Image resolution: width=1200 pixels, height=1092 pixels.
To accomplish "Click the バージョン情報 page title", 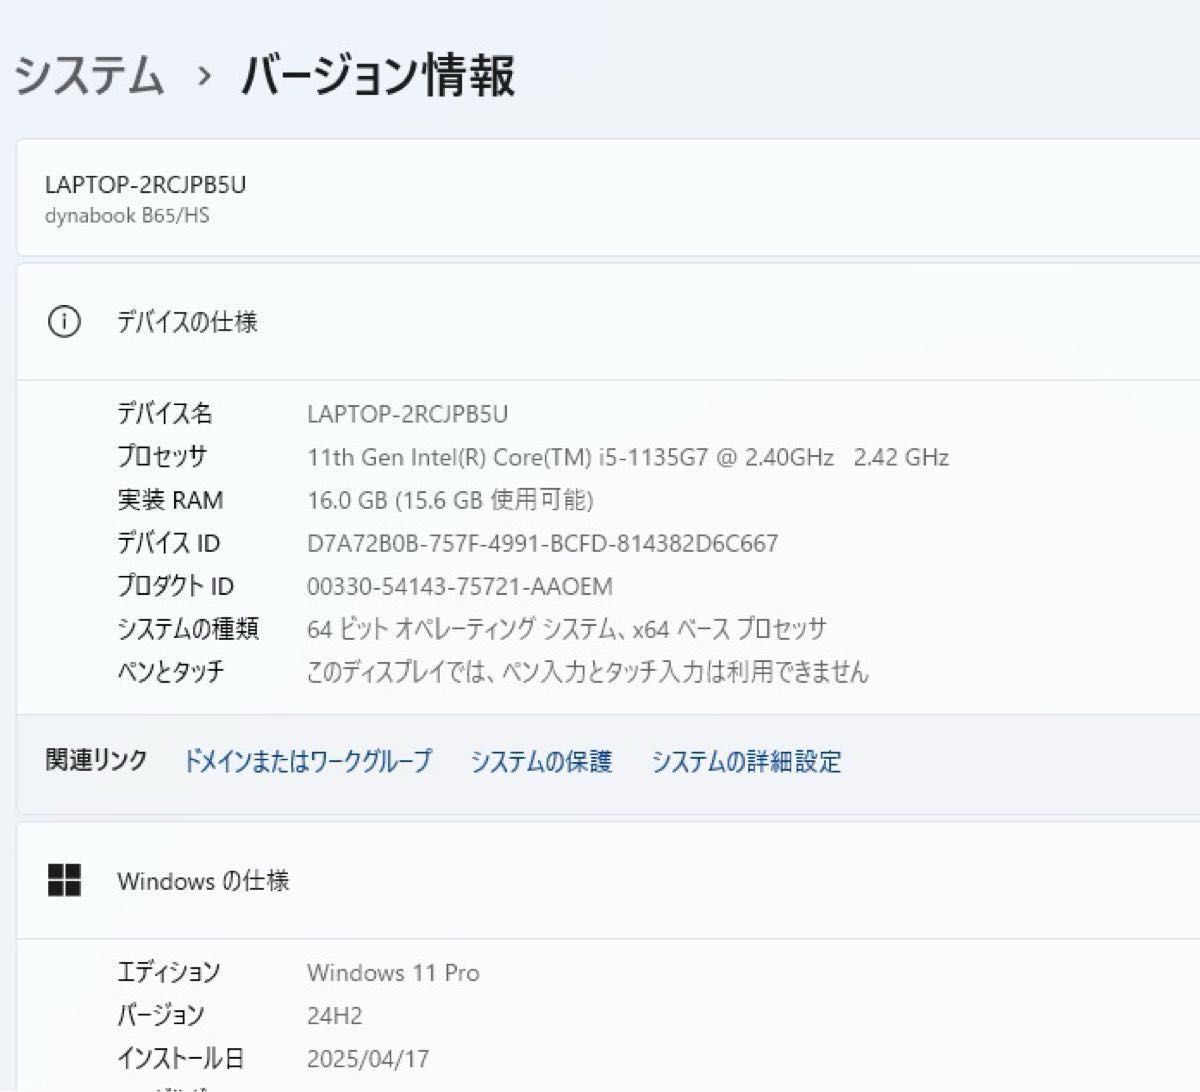I will pos(378,75).
